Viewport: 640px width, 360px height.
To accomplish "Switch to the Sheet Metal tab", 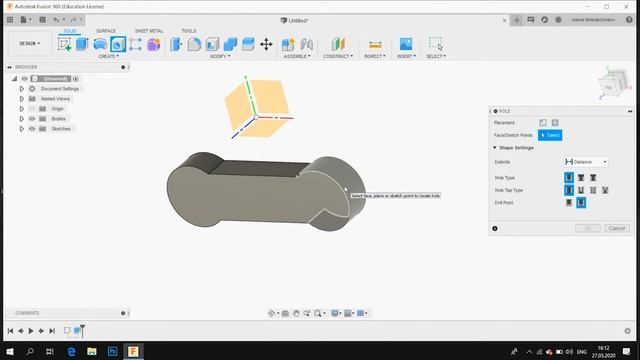I will coord(149,31).
